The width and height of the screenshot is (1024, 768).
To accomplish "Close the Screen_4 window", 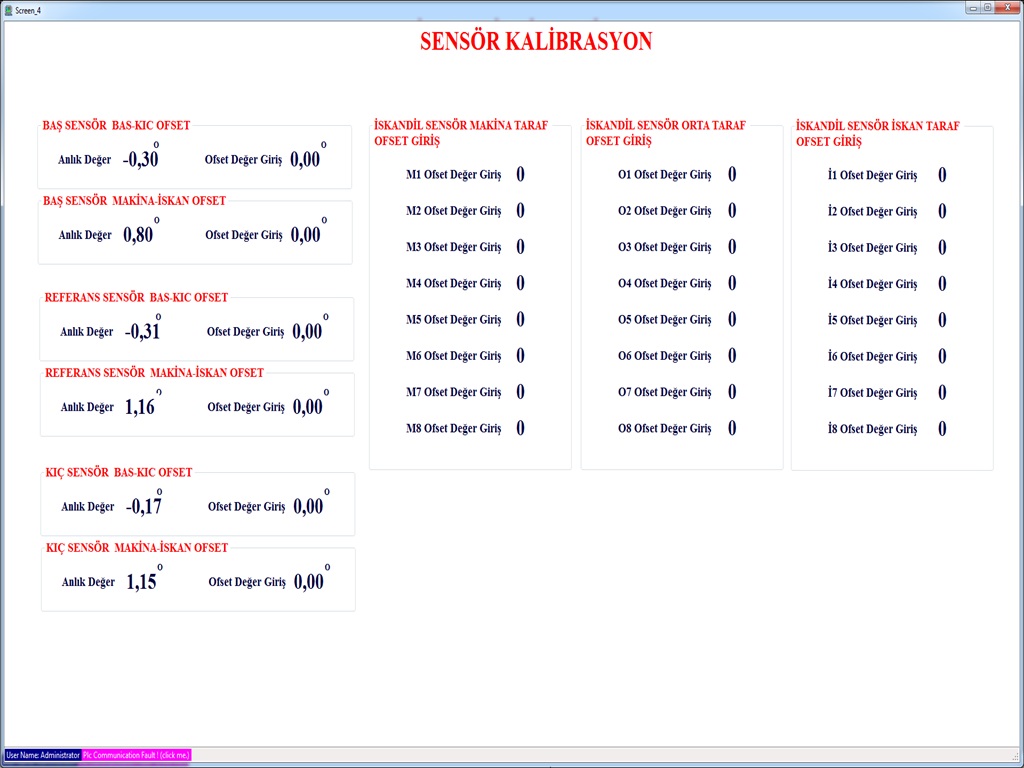I will coord(1007,7).
